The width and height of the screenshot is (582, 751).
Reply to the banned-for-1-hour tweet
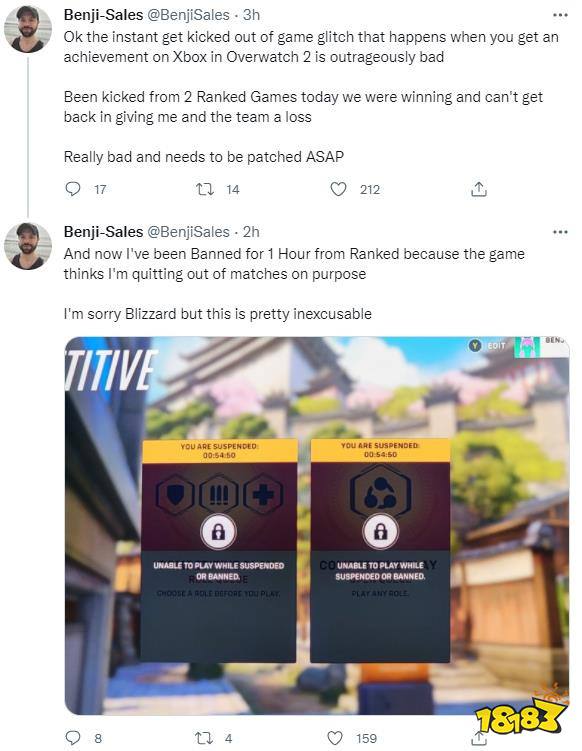(x=72, y=738)
